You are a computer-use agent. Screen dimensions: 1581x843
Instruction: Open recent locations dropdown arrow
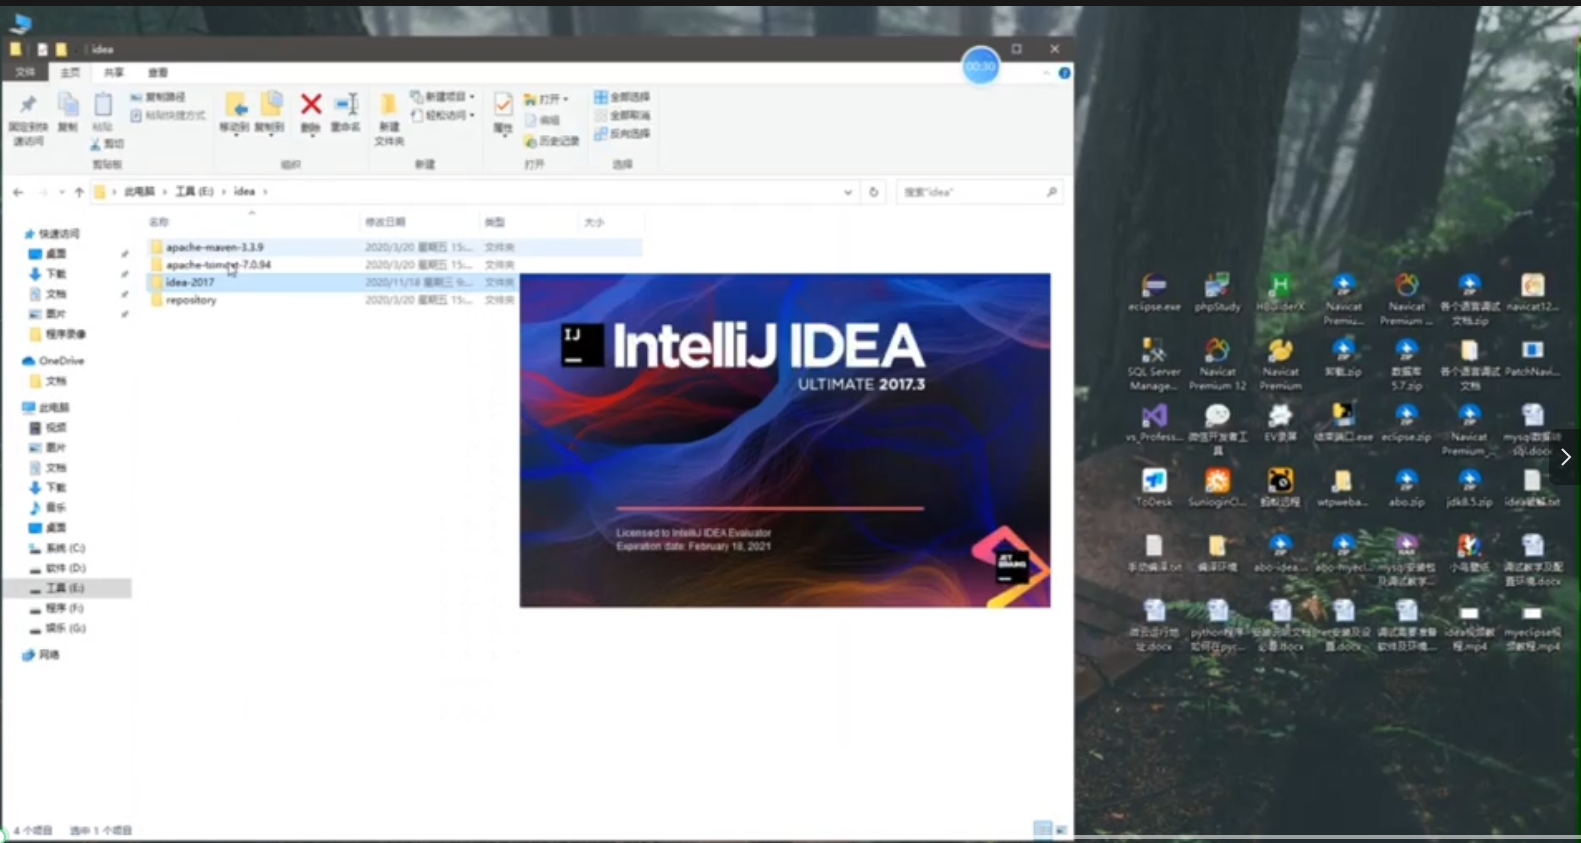click(x=61, y=192)
